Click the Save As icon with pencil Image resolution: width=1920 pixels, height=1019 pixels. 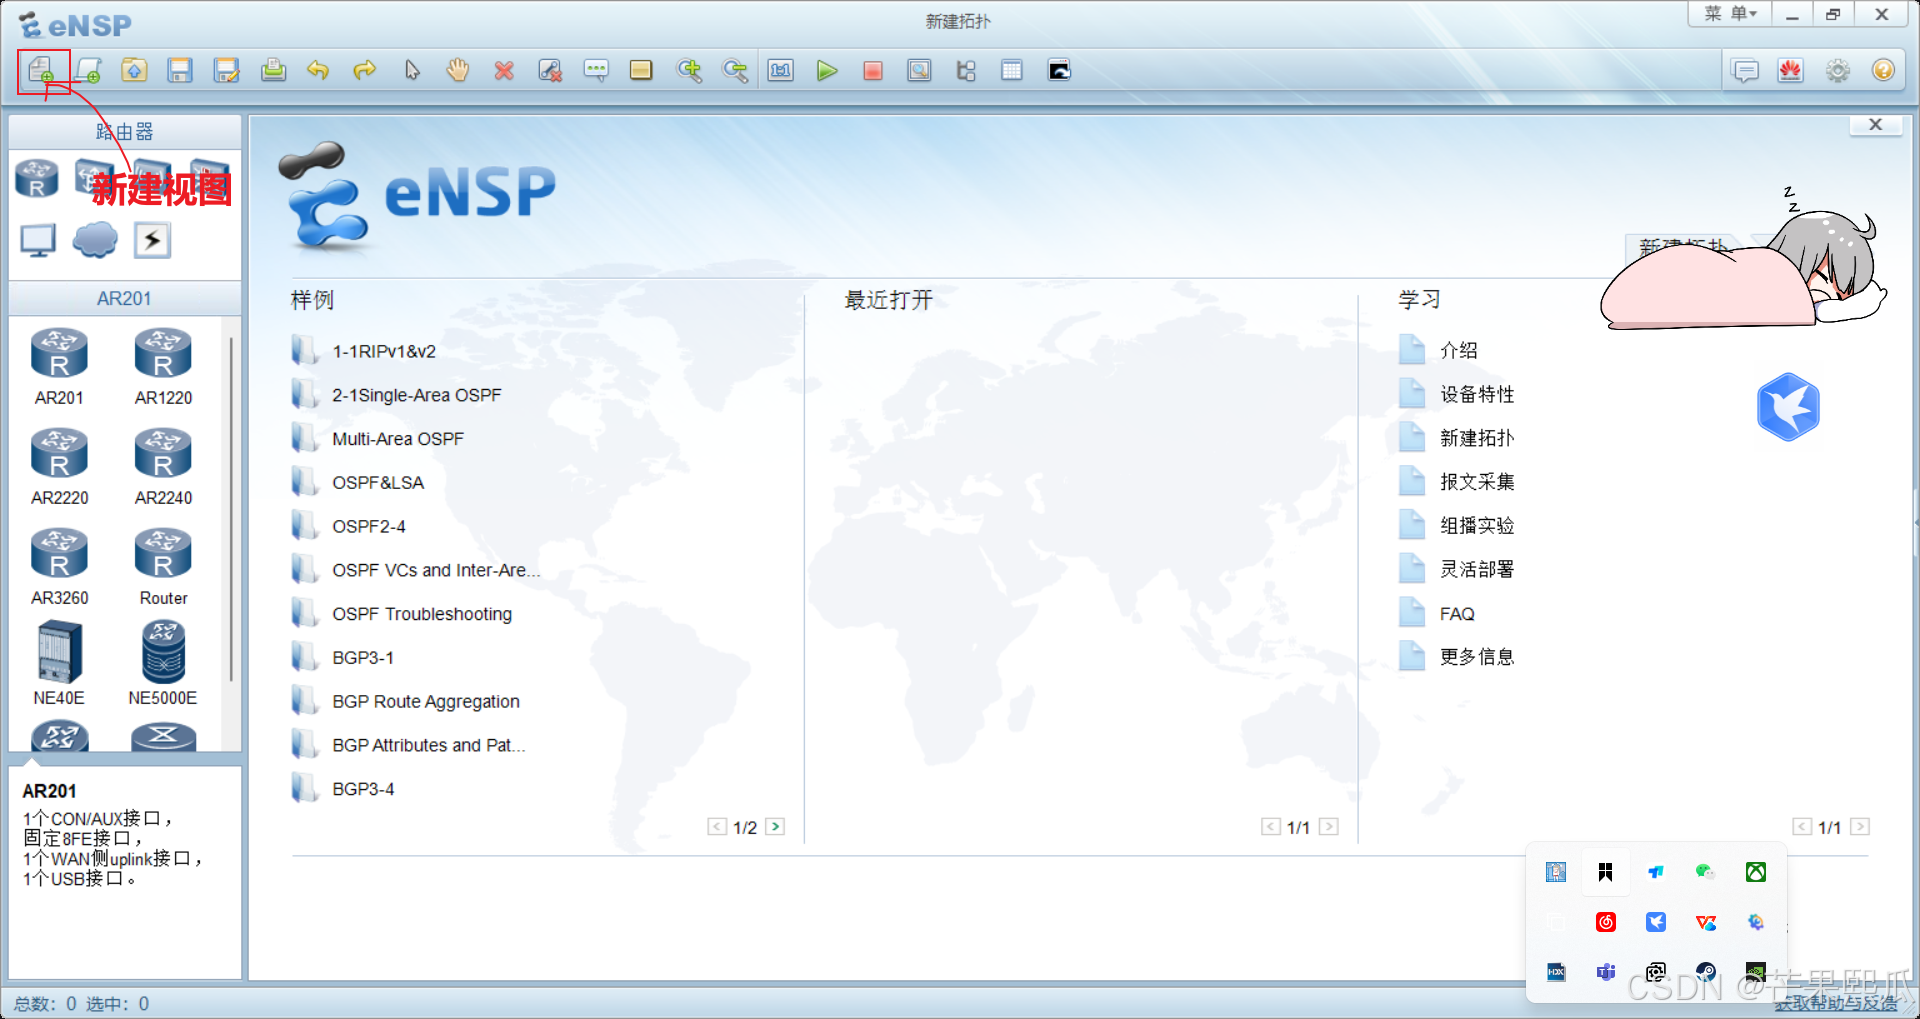click(x=227, y=70)
